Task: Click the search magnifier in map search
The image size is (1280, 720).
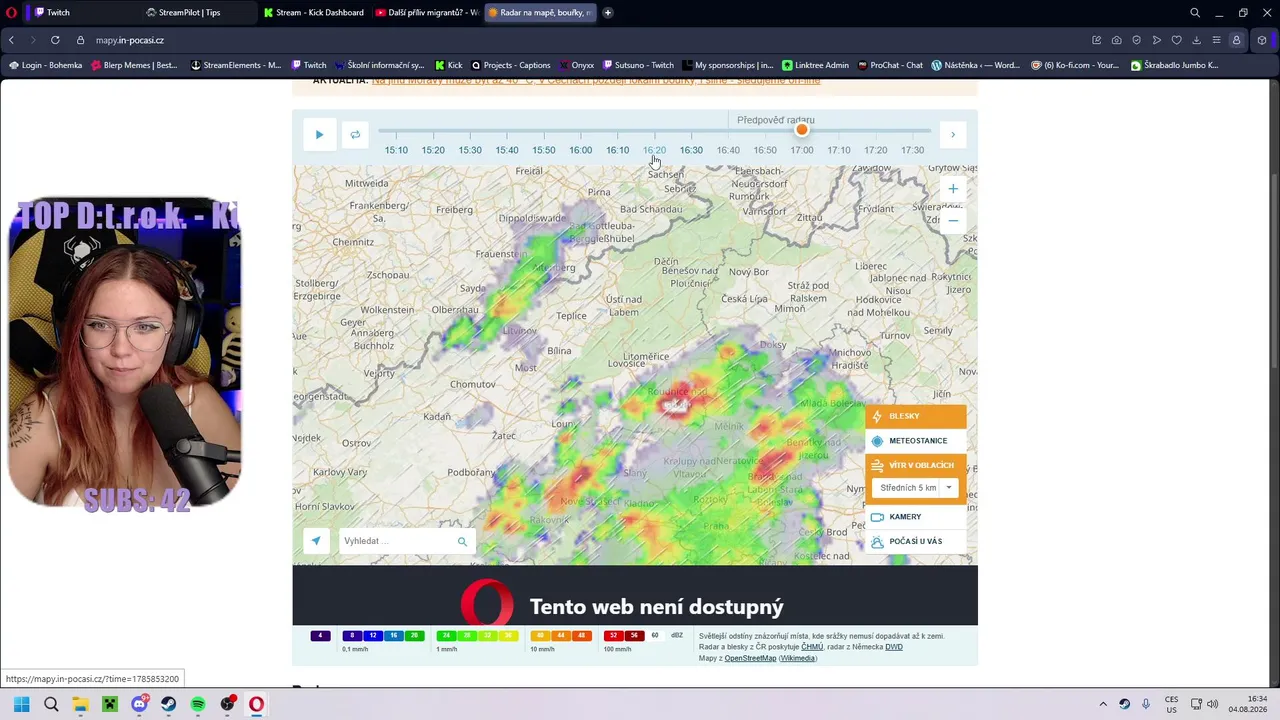Action: [462, 541]
